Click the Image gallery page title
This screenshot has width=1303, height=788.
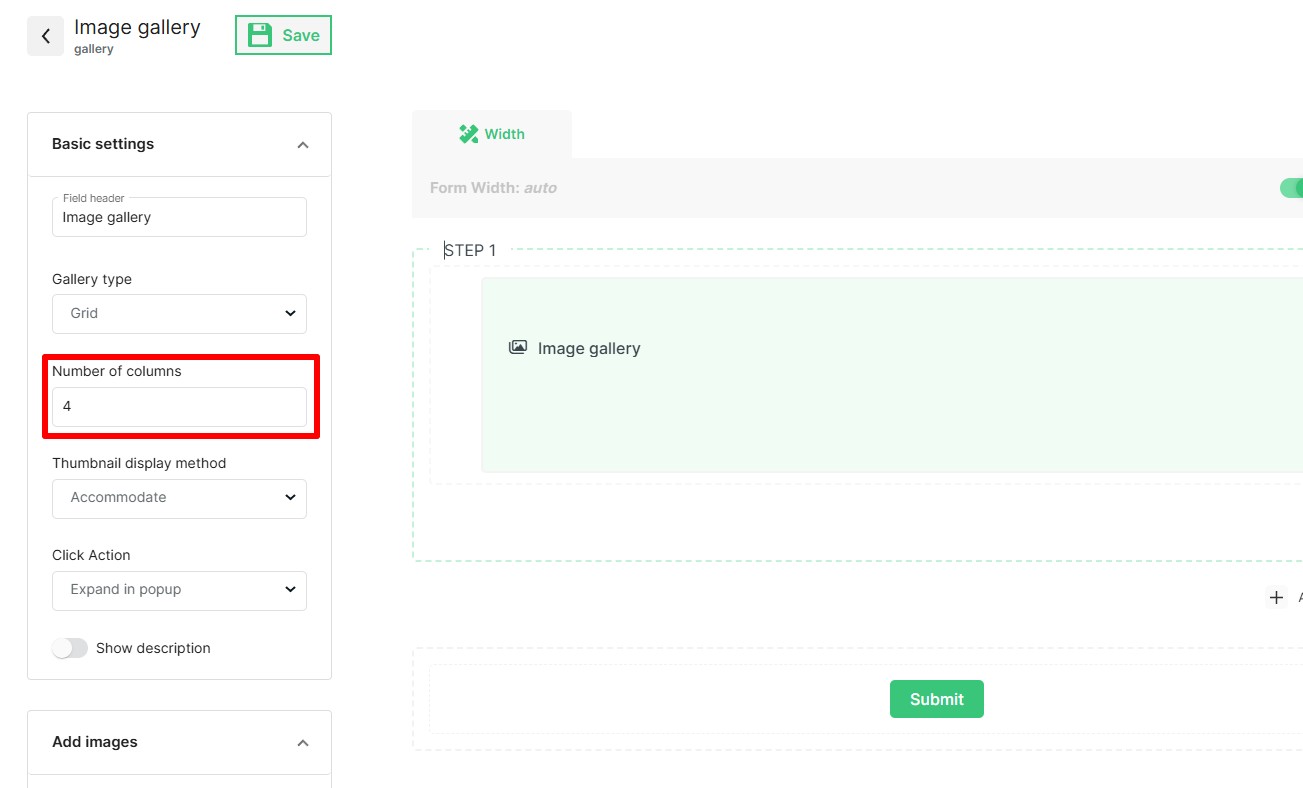pos(137,27)
